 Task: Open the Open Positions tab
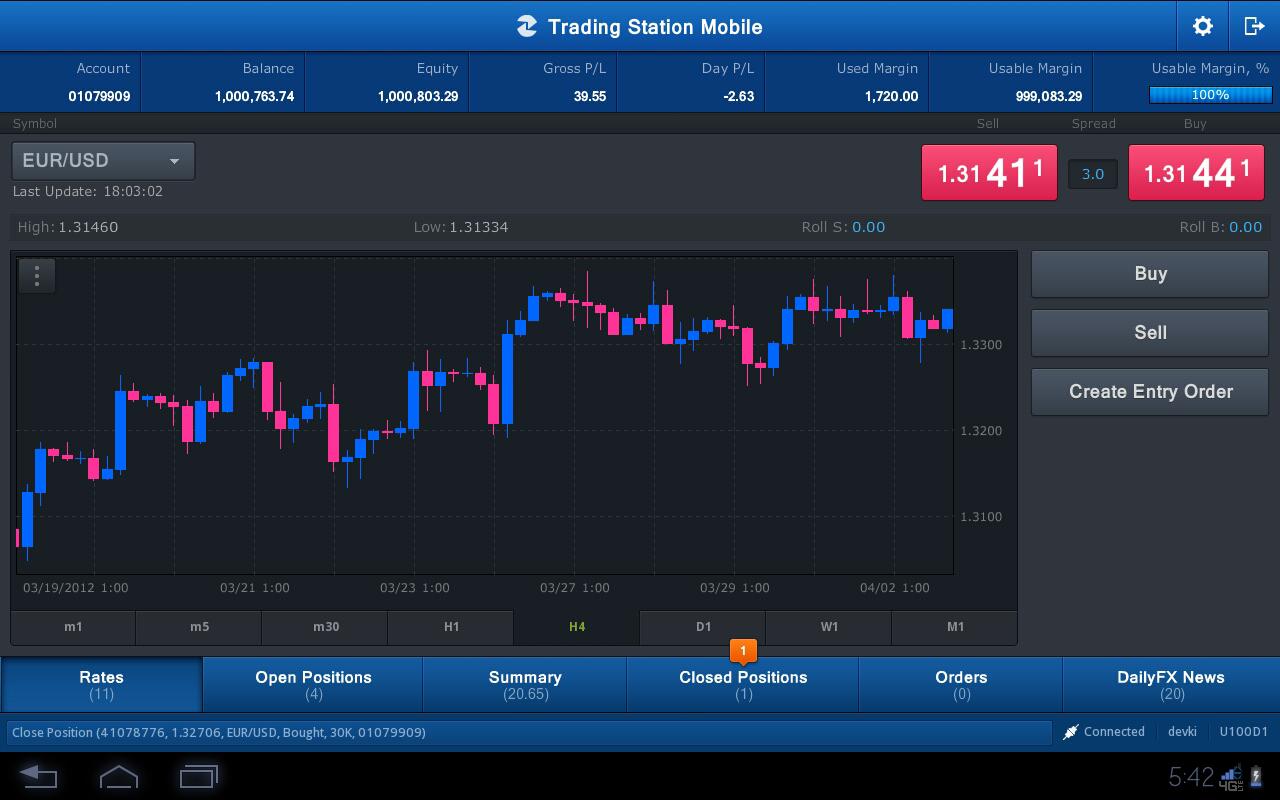313,684
